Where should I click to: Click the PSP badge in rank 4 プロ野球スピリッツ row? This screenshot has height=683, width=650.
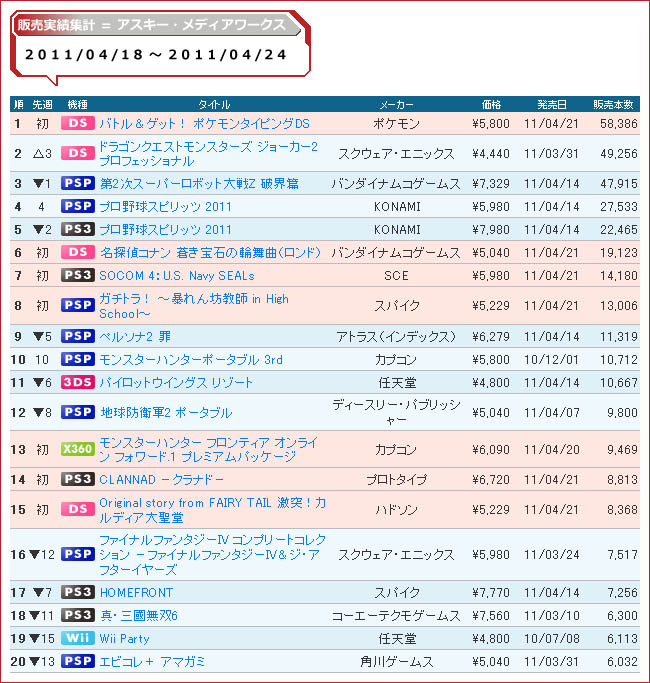coord(78,206)
